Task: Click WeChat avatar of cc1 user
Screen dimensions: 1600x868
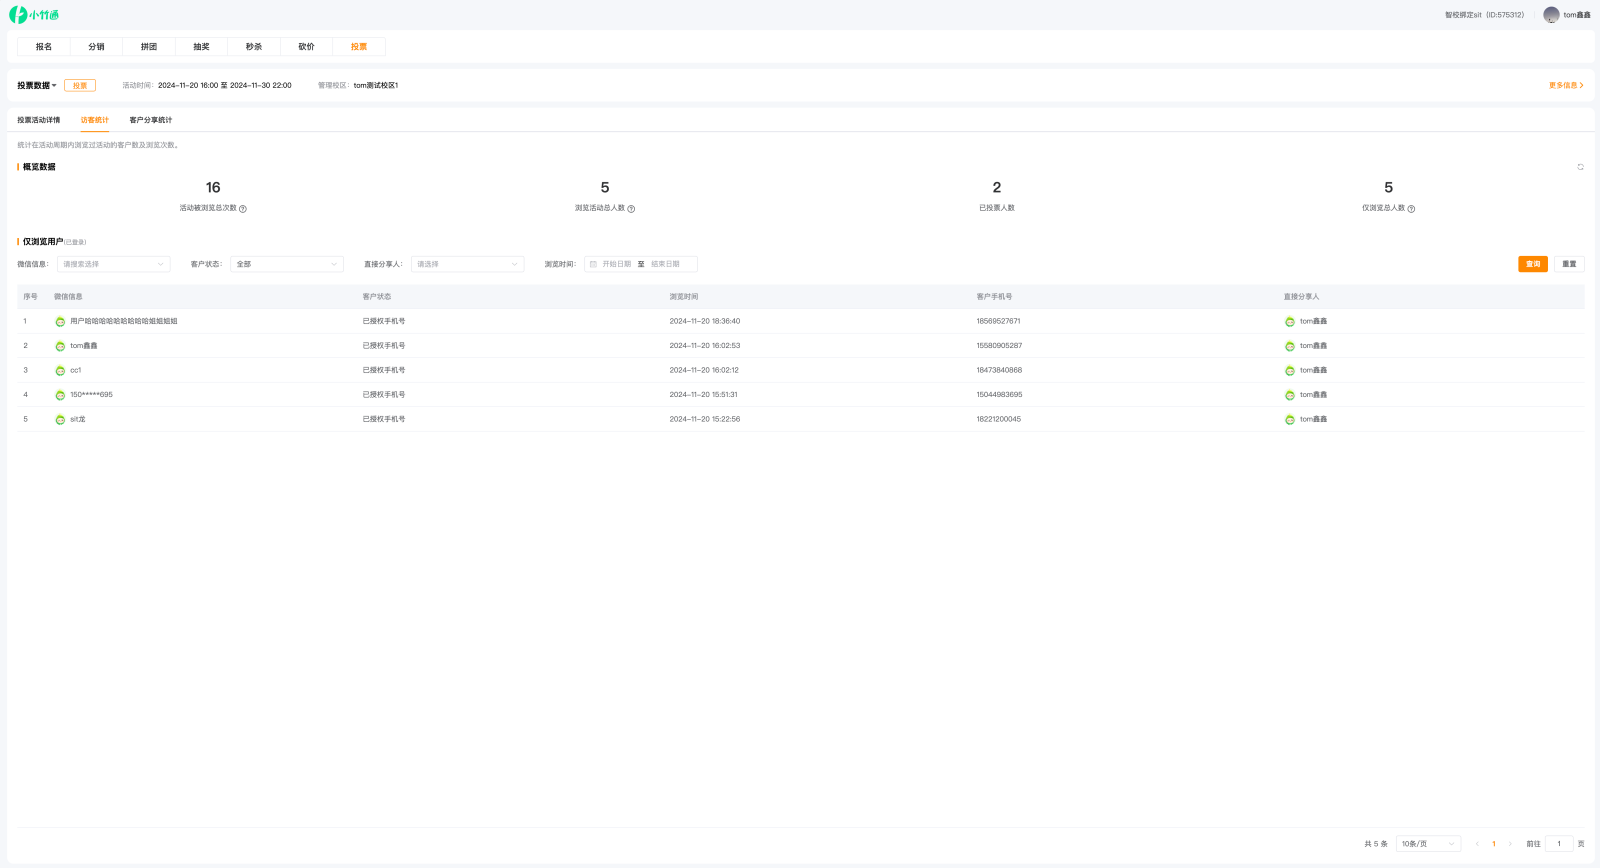Action: pos(60,371)
